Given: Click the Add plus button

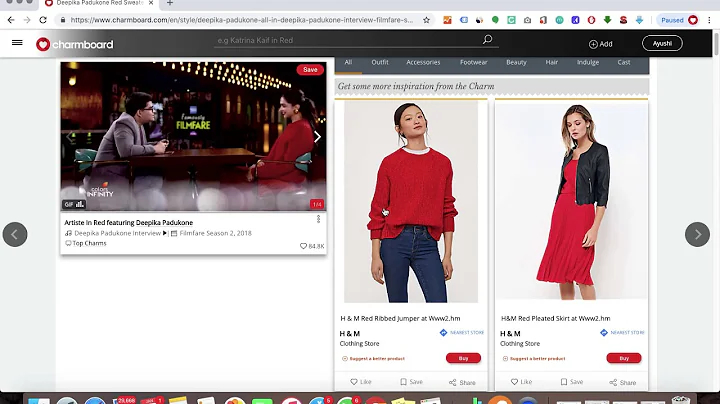Looking at the screenshot, I should point(601,44).
